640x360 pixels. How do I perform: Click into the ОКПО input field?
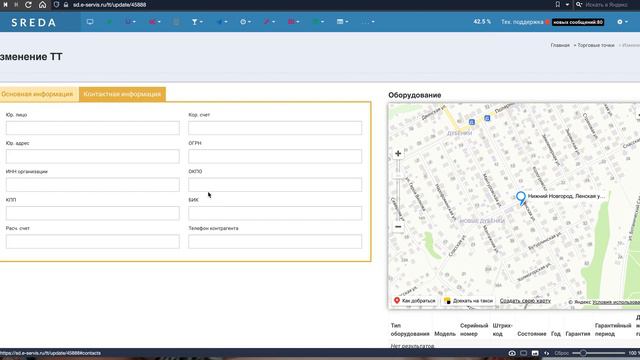click(x=275, y=184)
